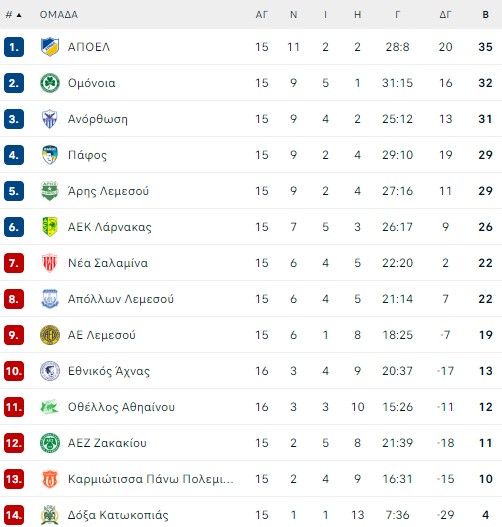The height and width of the screenshot is (527, 502).
Task: Click the Πάφος club badge
Action: 50,155
